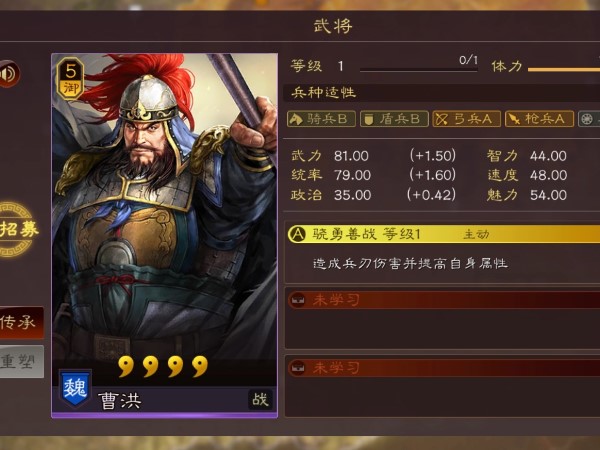The image size is (600, 450).
Task: Click the 曹洪 general portrait card
Action: [165, 235]
